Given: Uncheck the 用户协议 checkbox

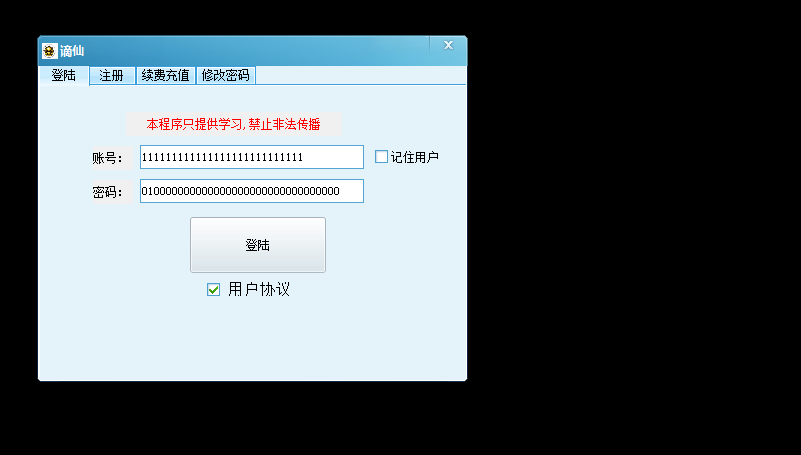Looking at the screenshot, I should point(214,290).
